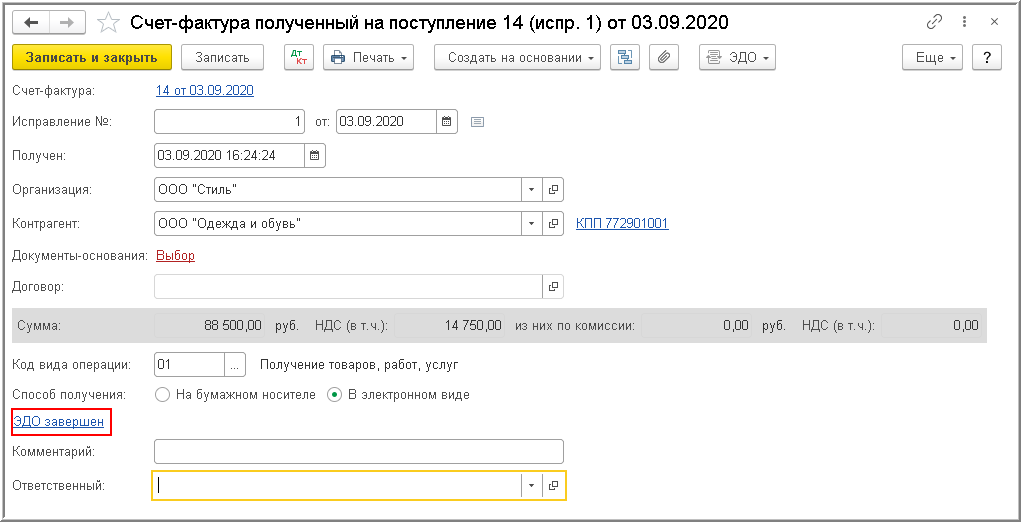The height and width of the screenshot is (522, 1021).
Task: Open the Печать menu
Action: pyautogui.click(x=370, y=57)
